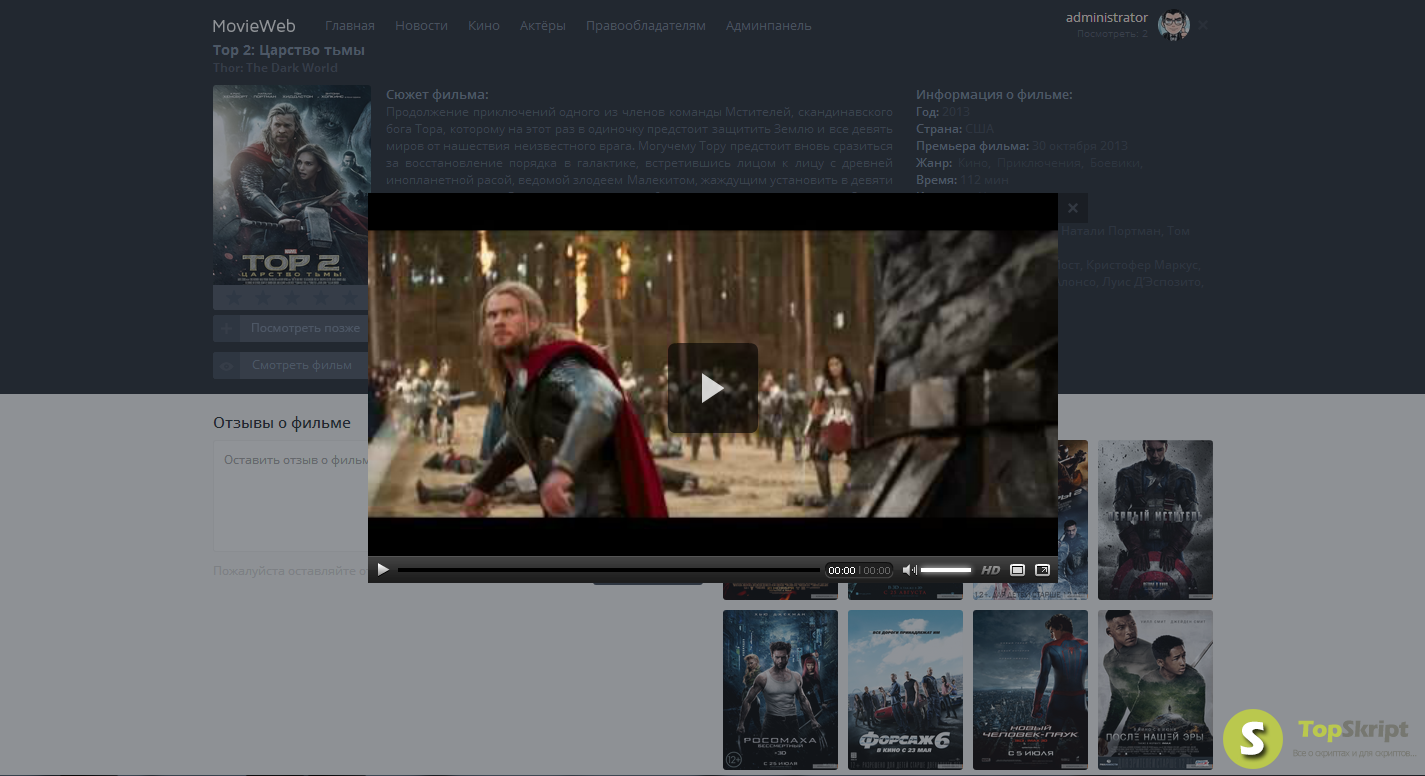Open the Росомаха poster

(780, 690)
